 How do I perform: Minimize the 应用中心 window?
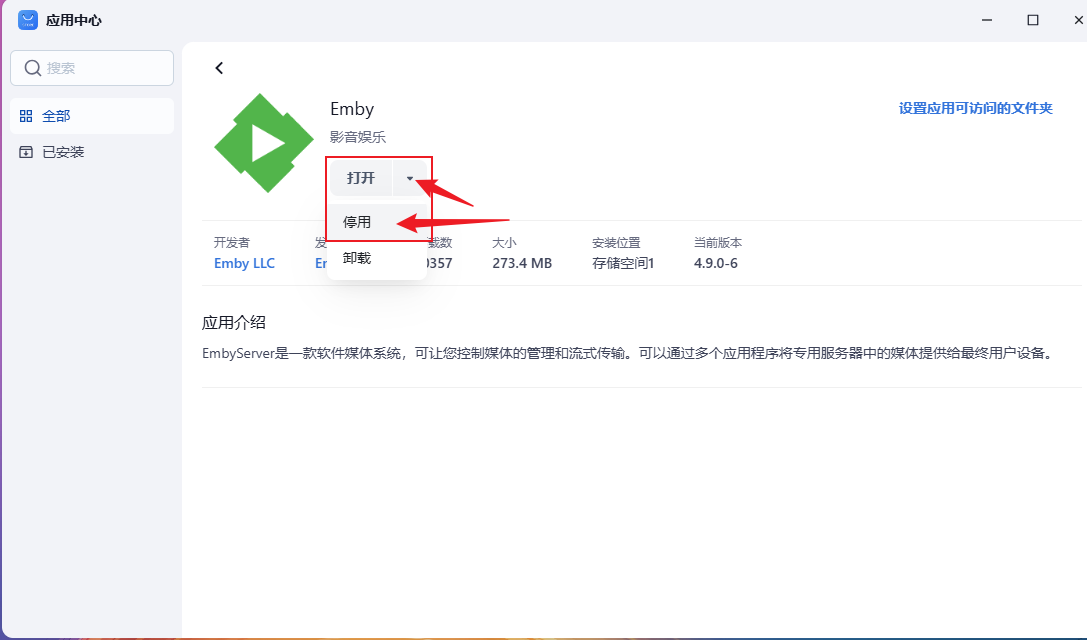tap(987, 20)
